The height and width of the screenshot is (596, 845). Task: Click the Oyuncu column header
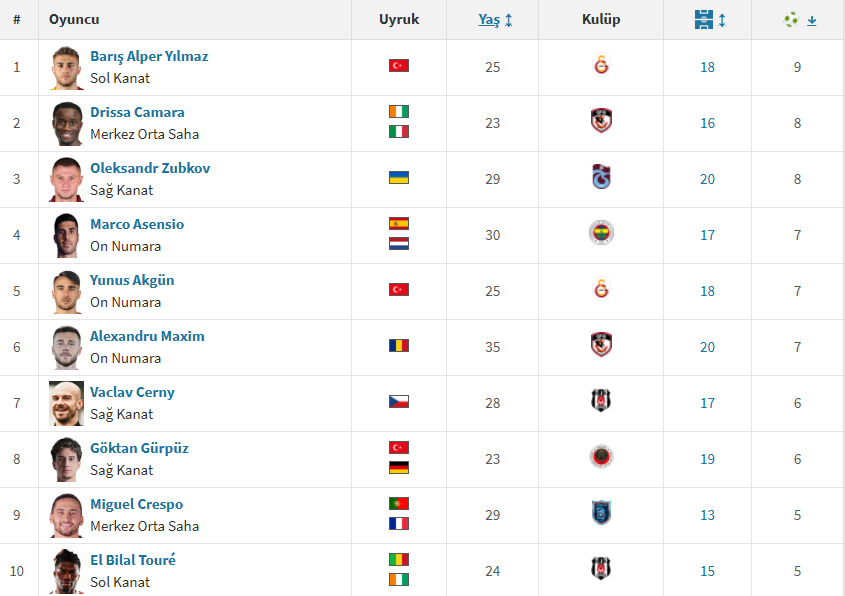(x=74, y=20)
